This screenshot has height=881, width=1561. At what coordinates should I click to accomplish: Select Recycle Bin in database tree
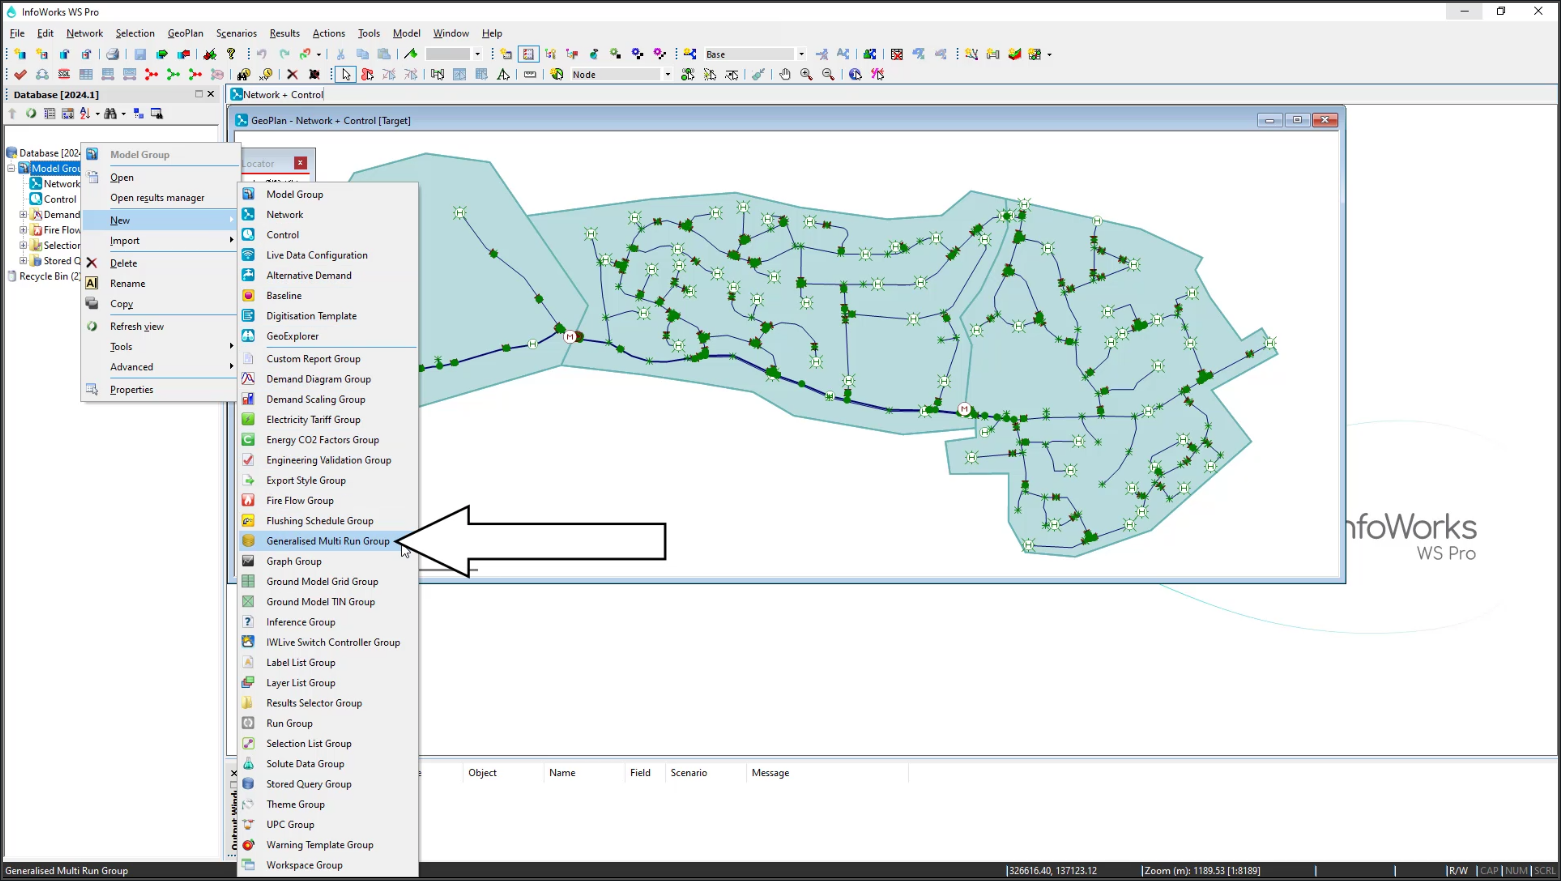pyautogui.click(x=45, y=276)
